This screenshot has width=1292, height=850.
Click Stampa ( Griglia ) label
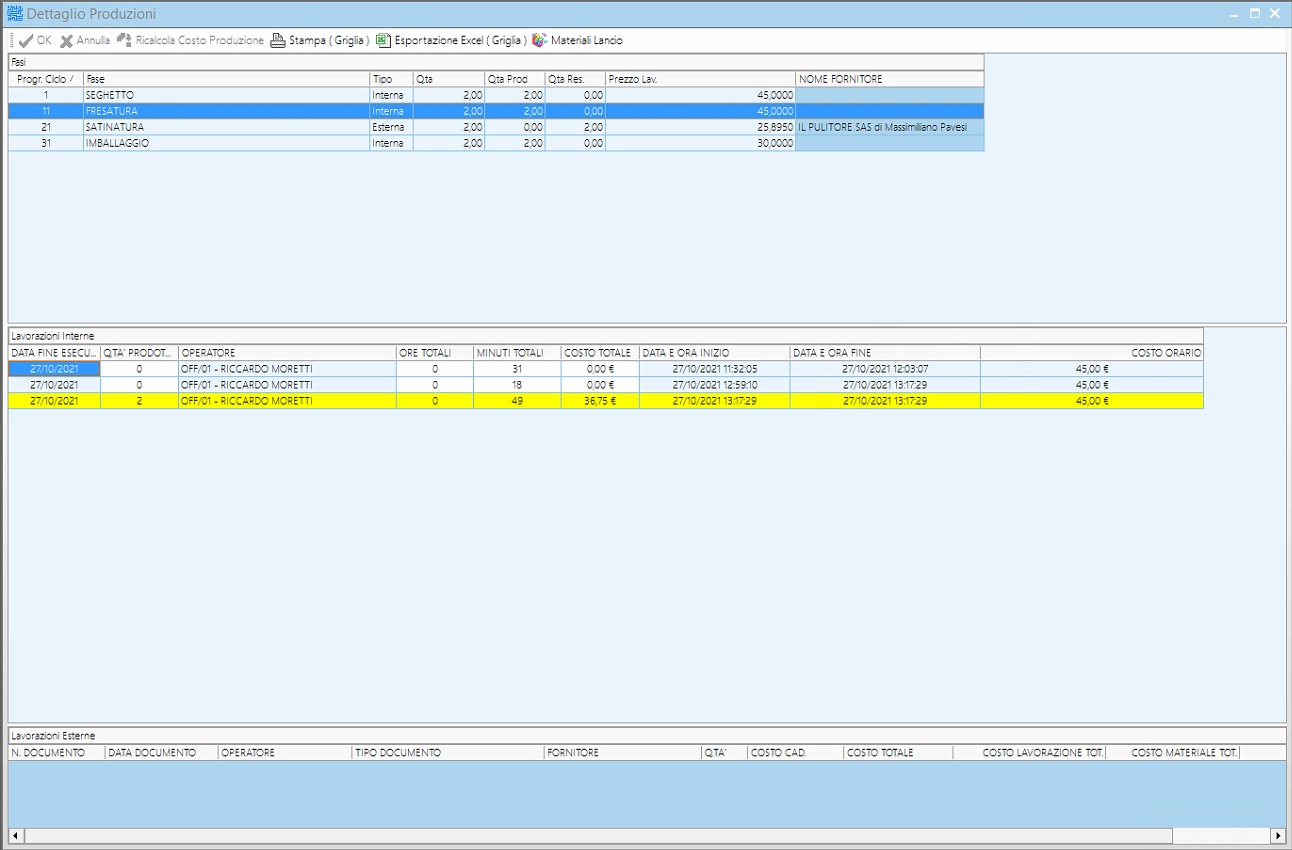329,41
